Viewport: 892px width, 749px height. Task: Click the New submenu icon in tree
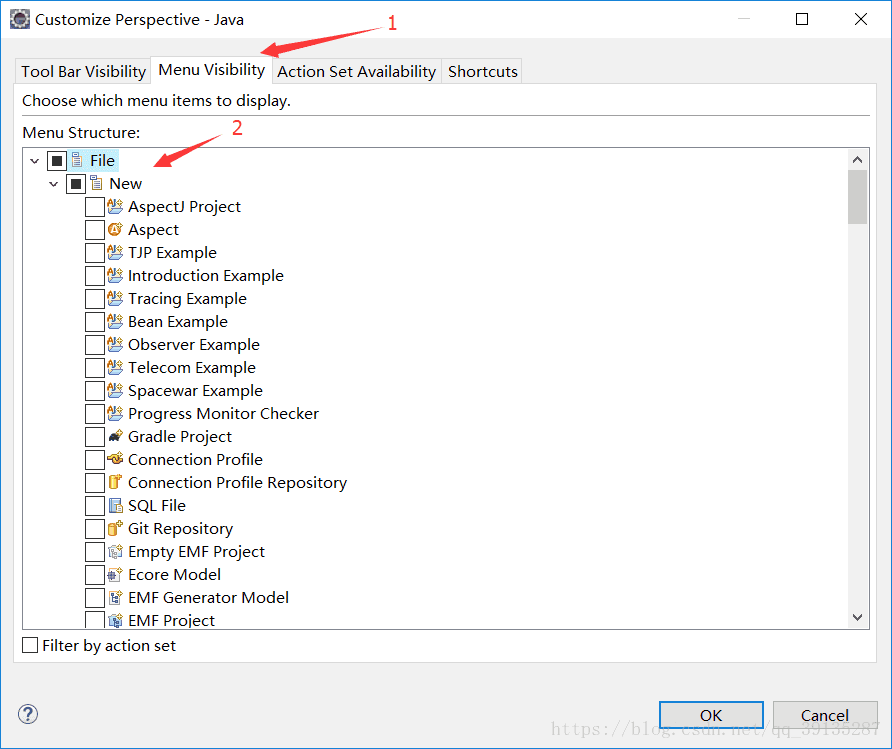click(x=96, y=184)
